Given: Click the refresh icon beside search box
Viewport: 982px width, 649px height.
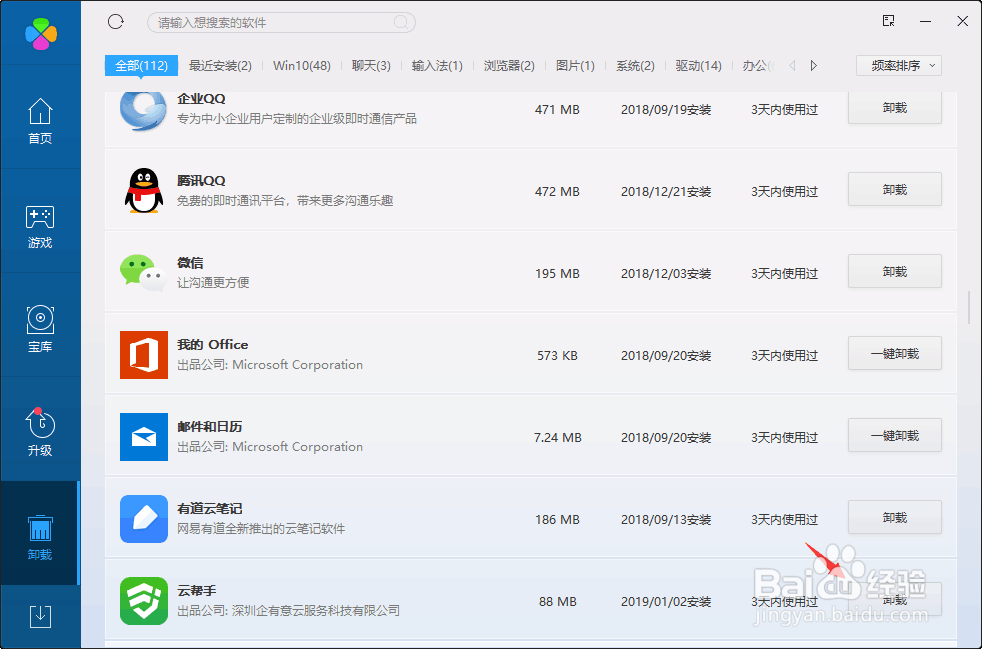Looking at the screenshot, I should coord(116,22).
